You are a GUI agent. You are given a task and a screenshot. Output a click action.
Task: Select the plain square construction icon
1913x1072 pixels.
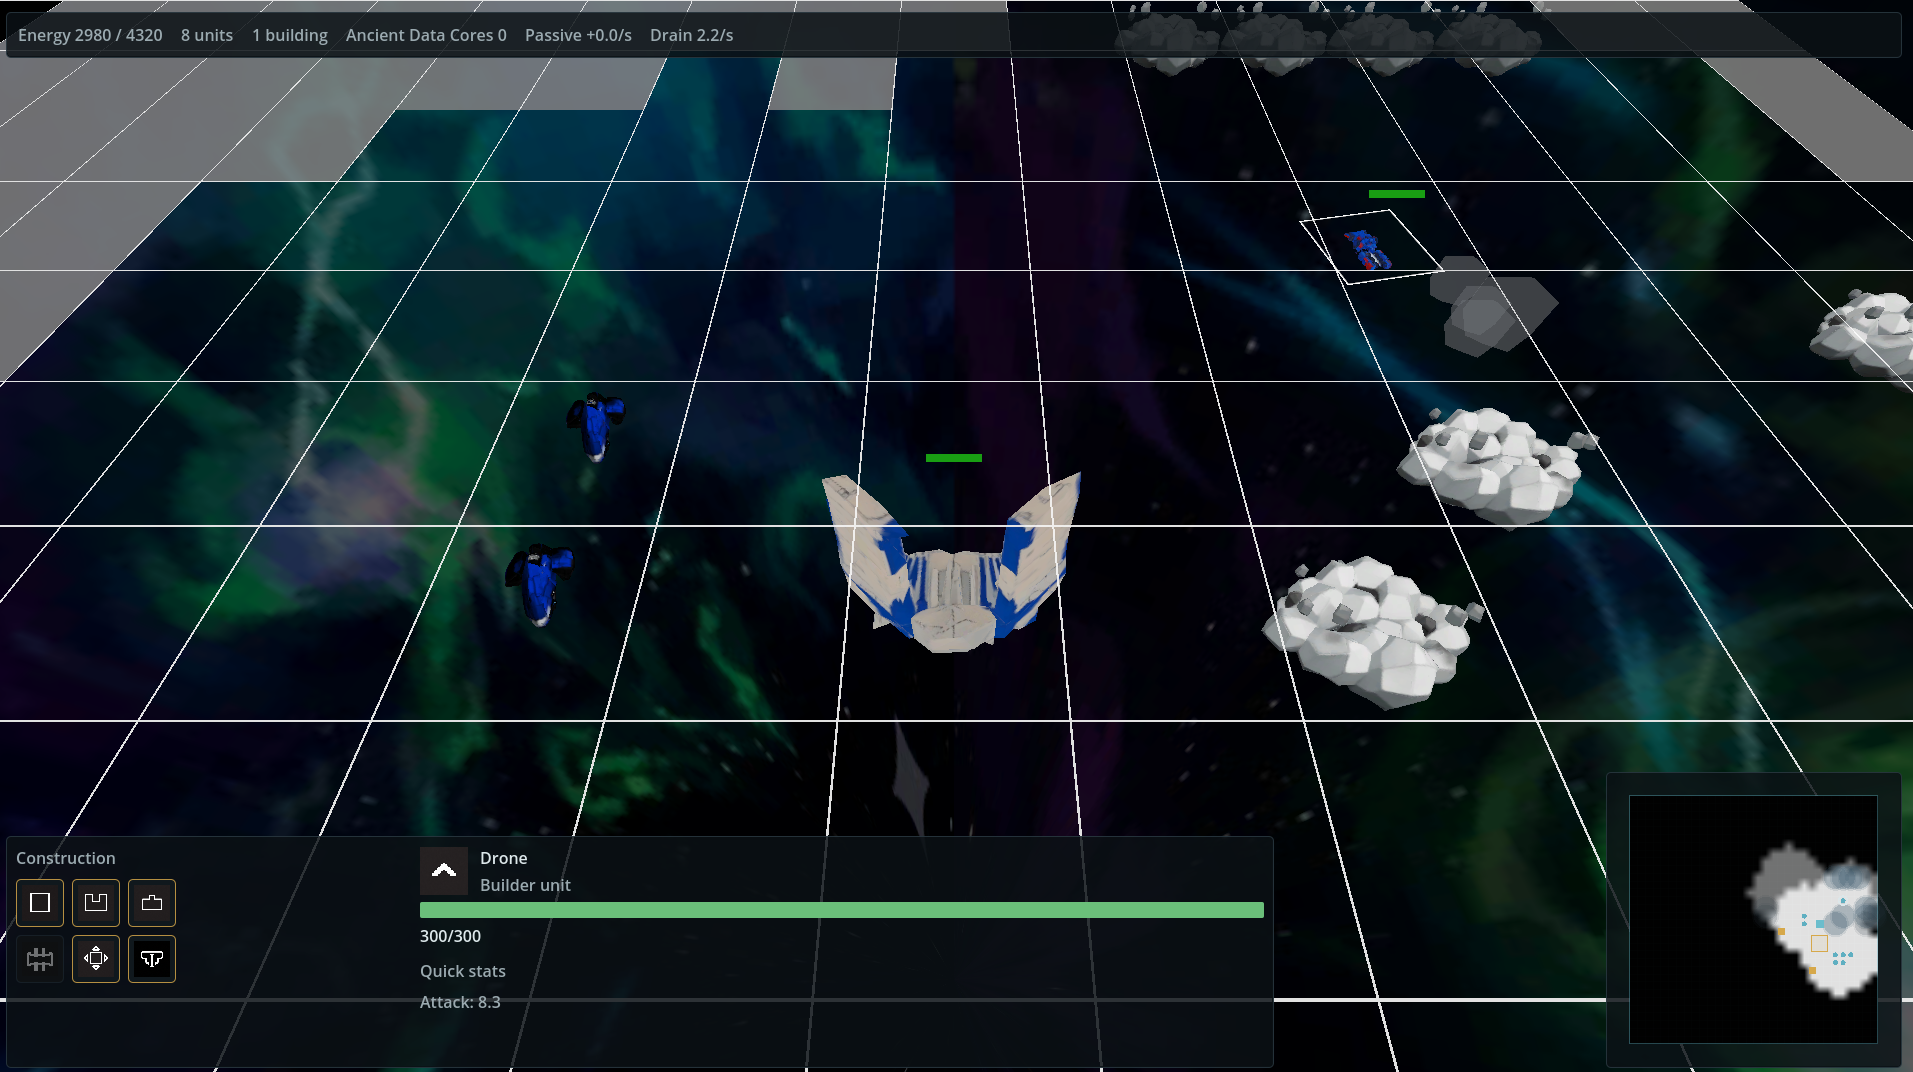click(x=40, y=903)
